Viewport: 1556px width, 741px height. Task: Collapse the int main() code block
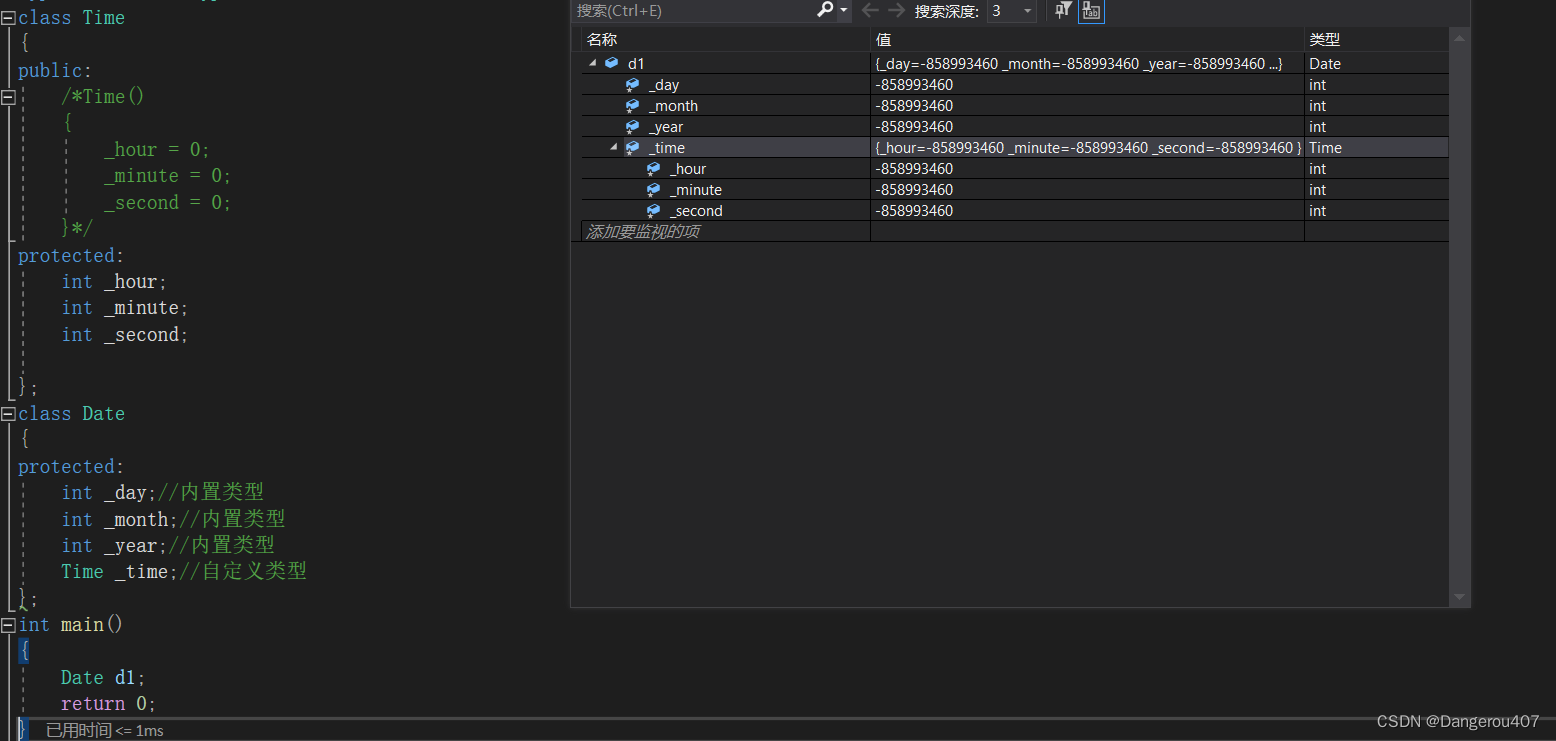click(x=8, y=625)
